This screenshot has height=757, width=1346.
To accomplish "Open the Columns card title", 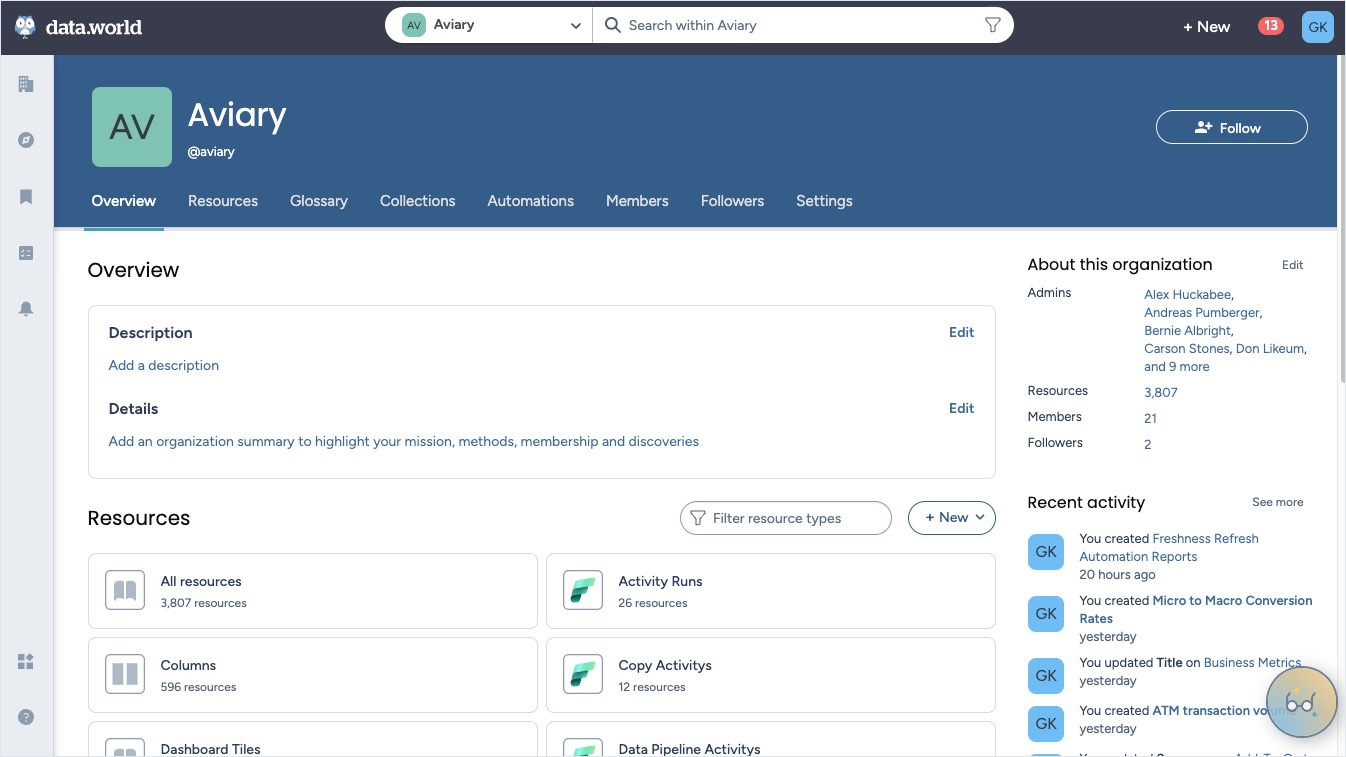I will coord(188,665).
